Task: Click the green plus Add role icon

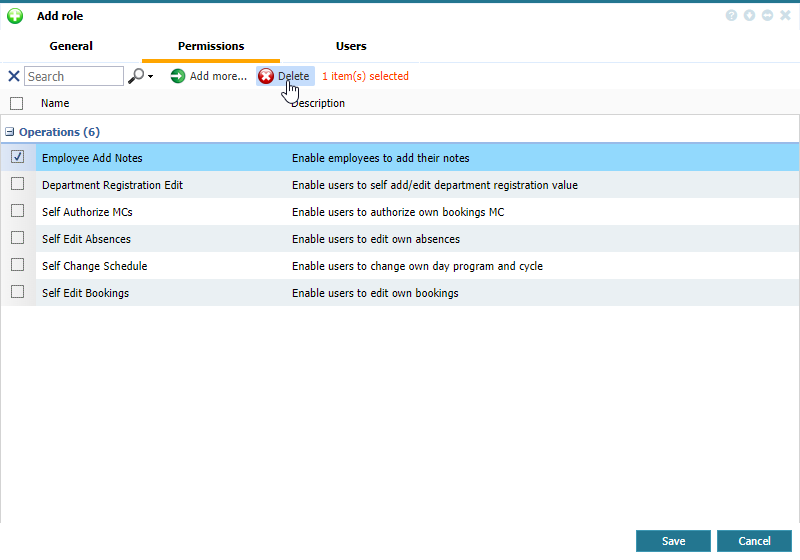Action: click(x=15, y=16)
